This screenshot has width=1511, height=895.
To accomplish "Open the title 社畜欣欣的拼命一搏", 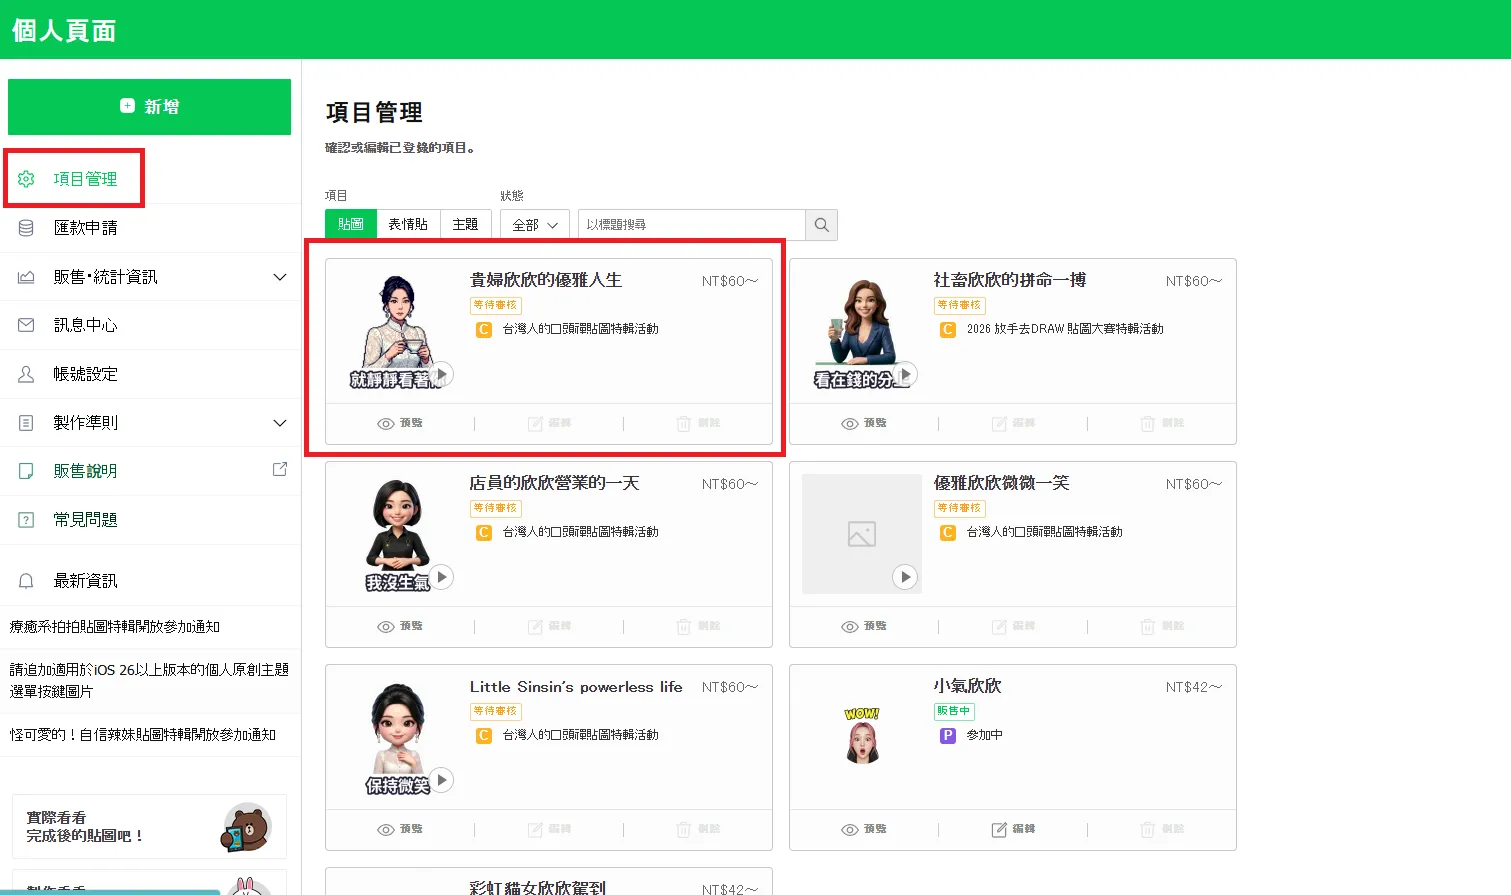I will click(x=1010, y=281).
